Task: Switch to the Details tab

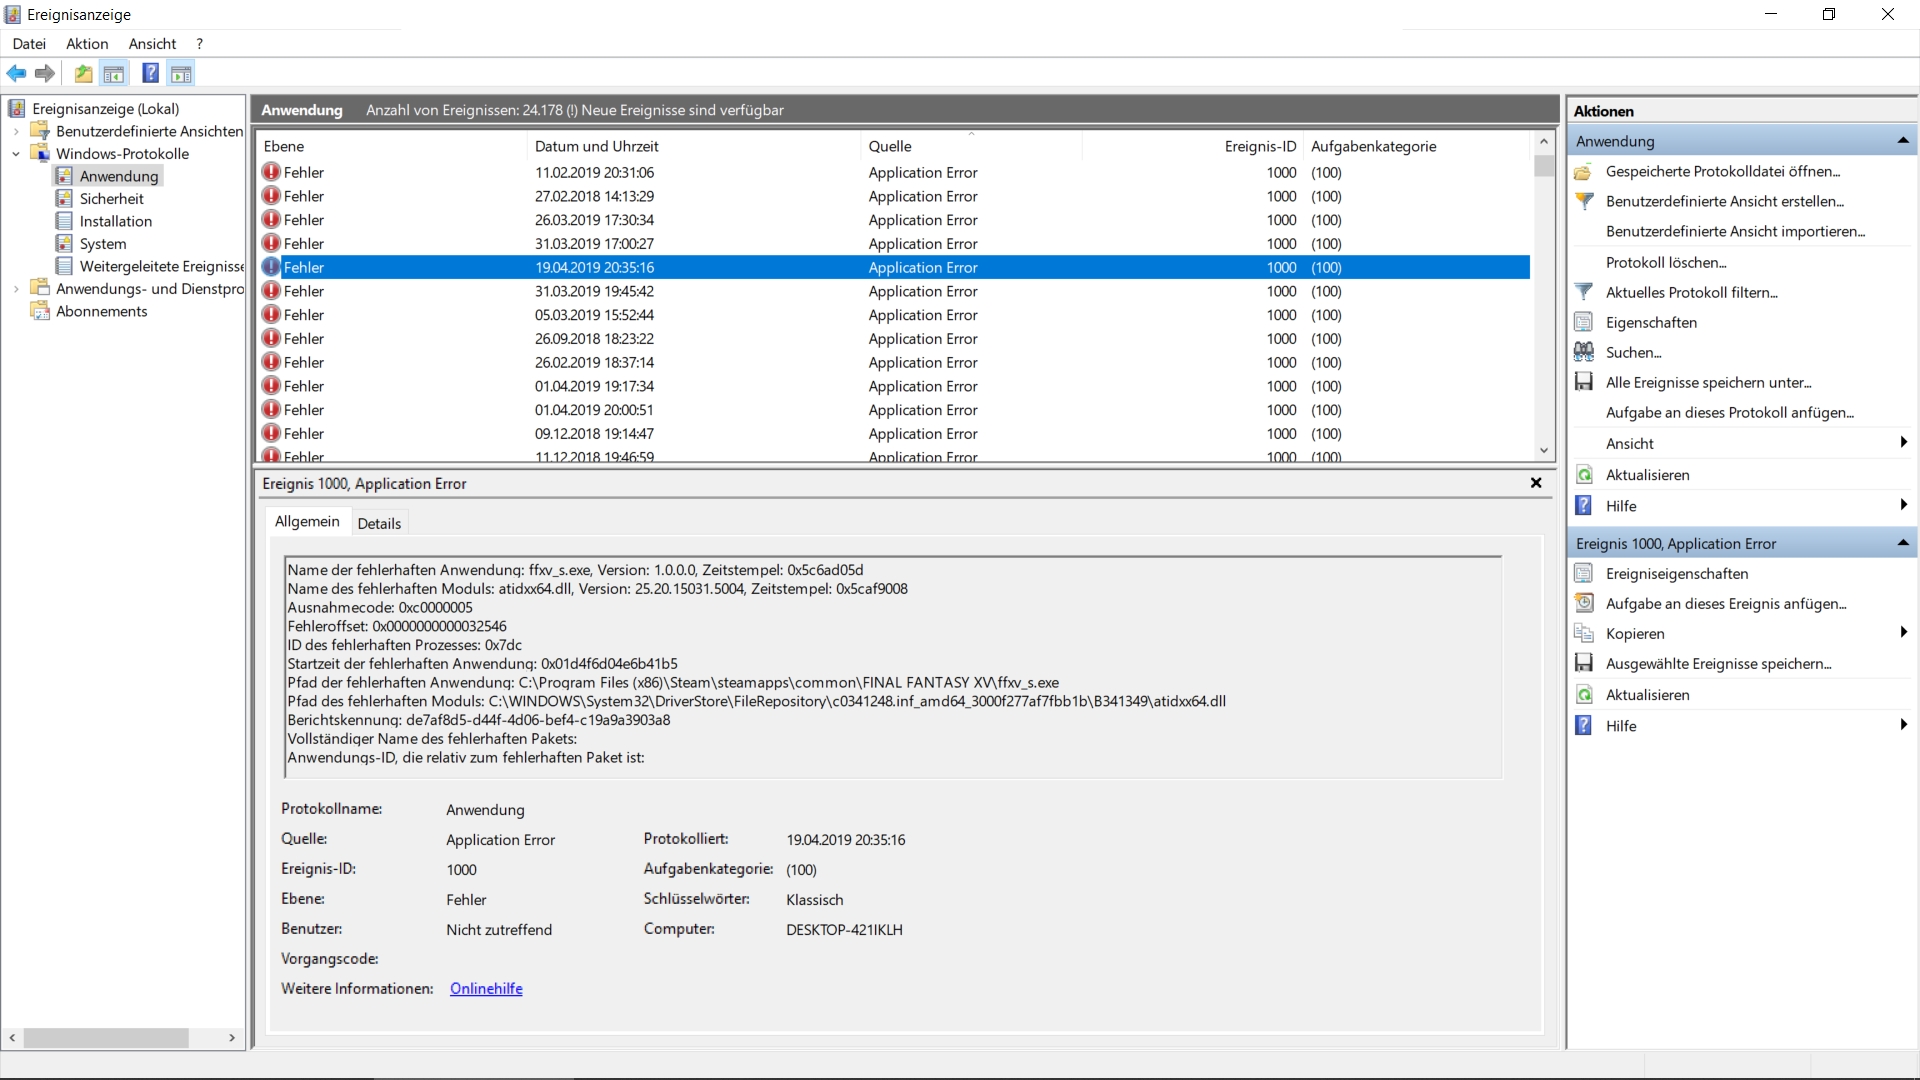Action: (x=379, y=523)
